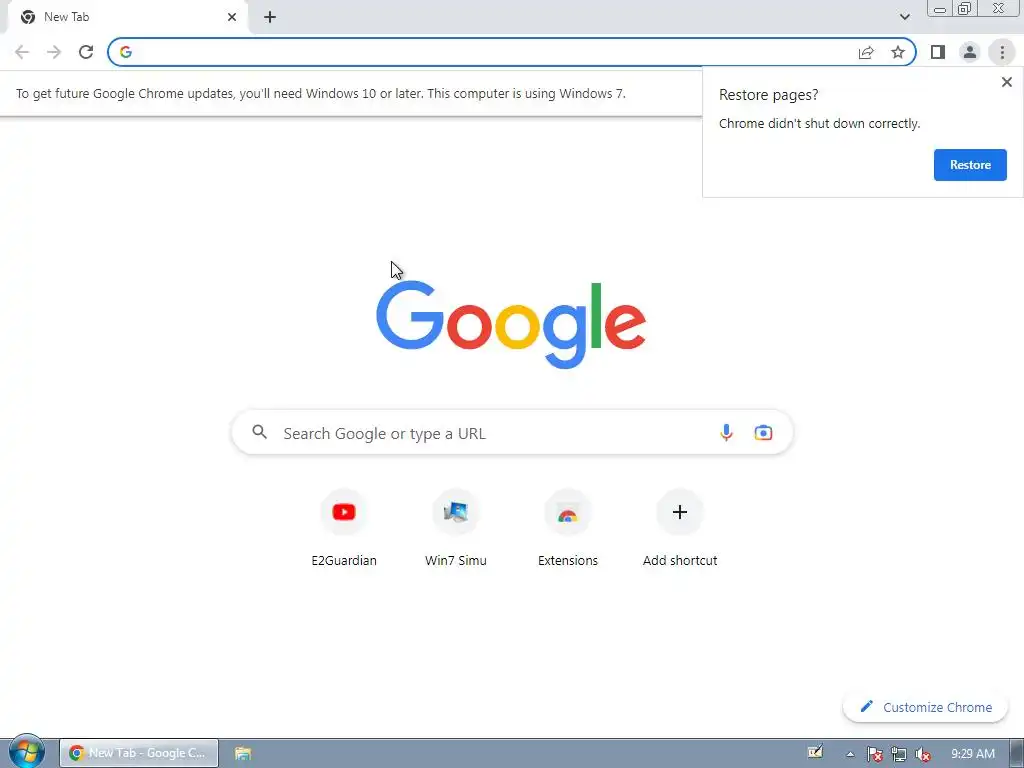Click the Search Google or type a URL box
The image size is (1024, 768).
click(x=512, y=432)
